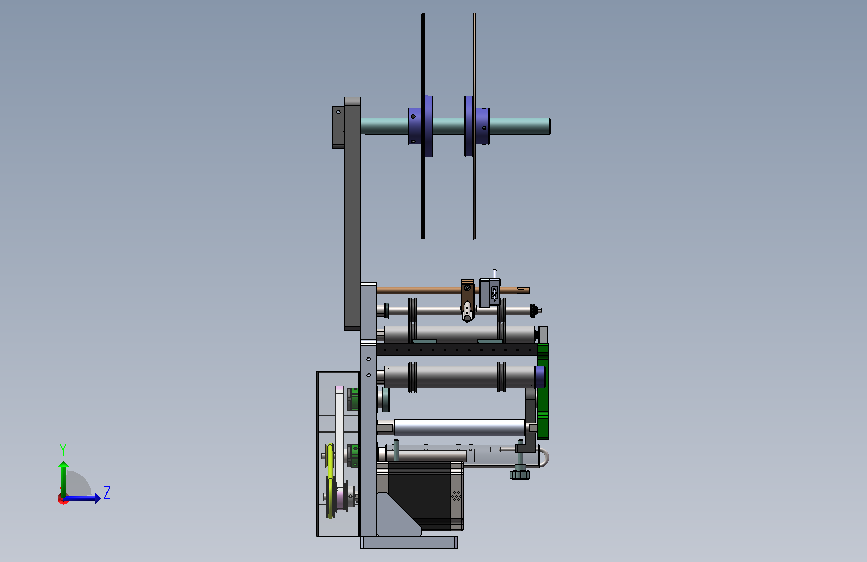
Task: Select the large gray roller below the black bar
Action: 459,376
